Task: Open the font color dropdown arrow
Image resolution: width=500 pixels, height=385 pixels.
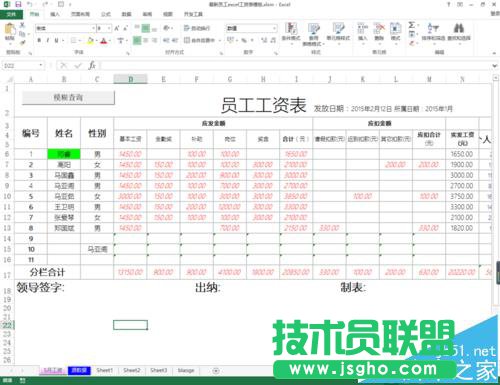Action: (109, 41)
